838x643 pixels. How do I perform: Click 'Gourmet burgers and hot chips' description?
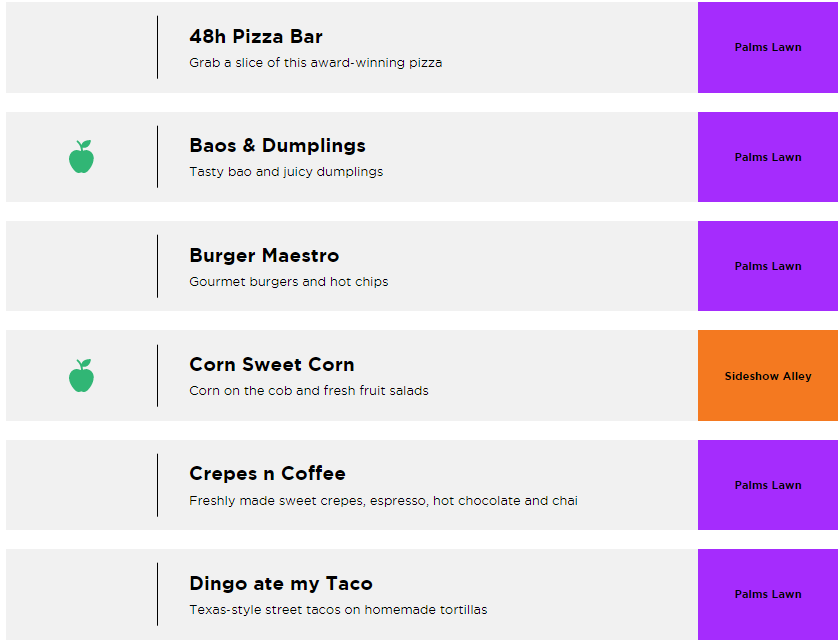coord(288,282)
